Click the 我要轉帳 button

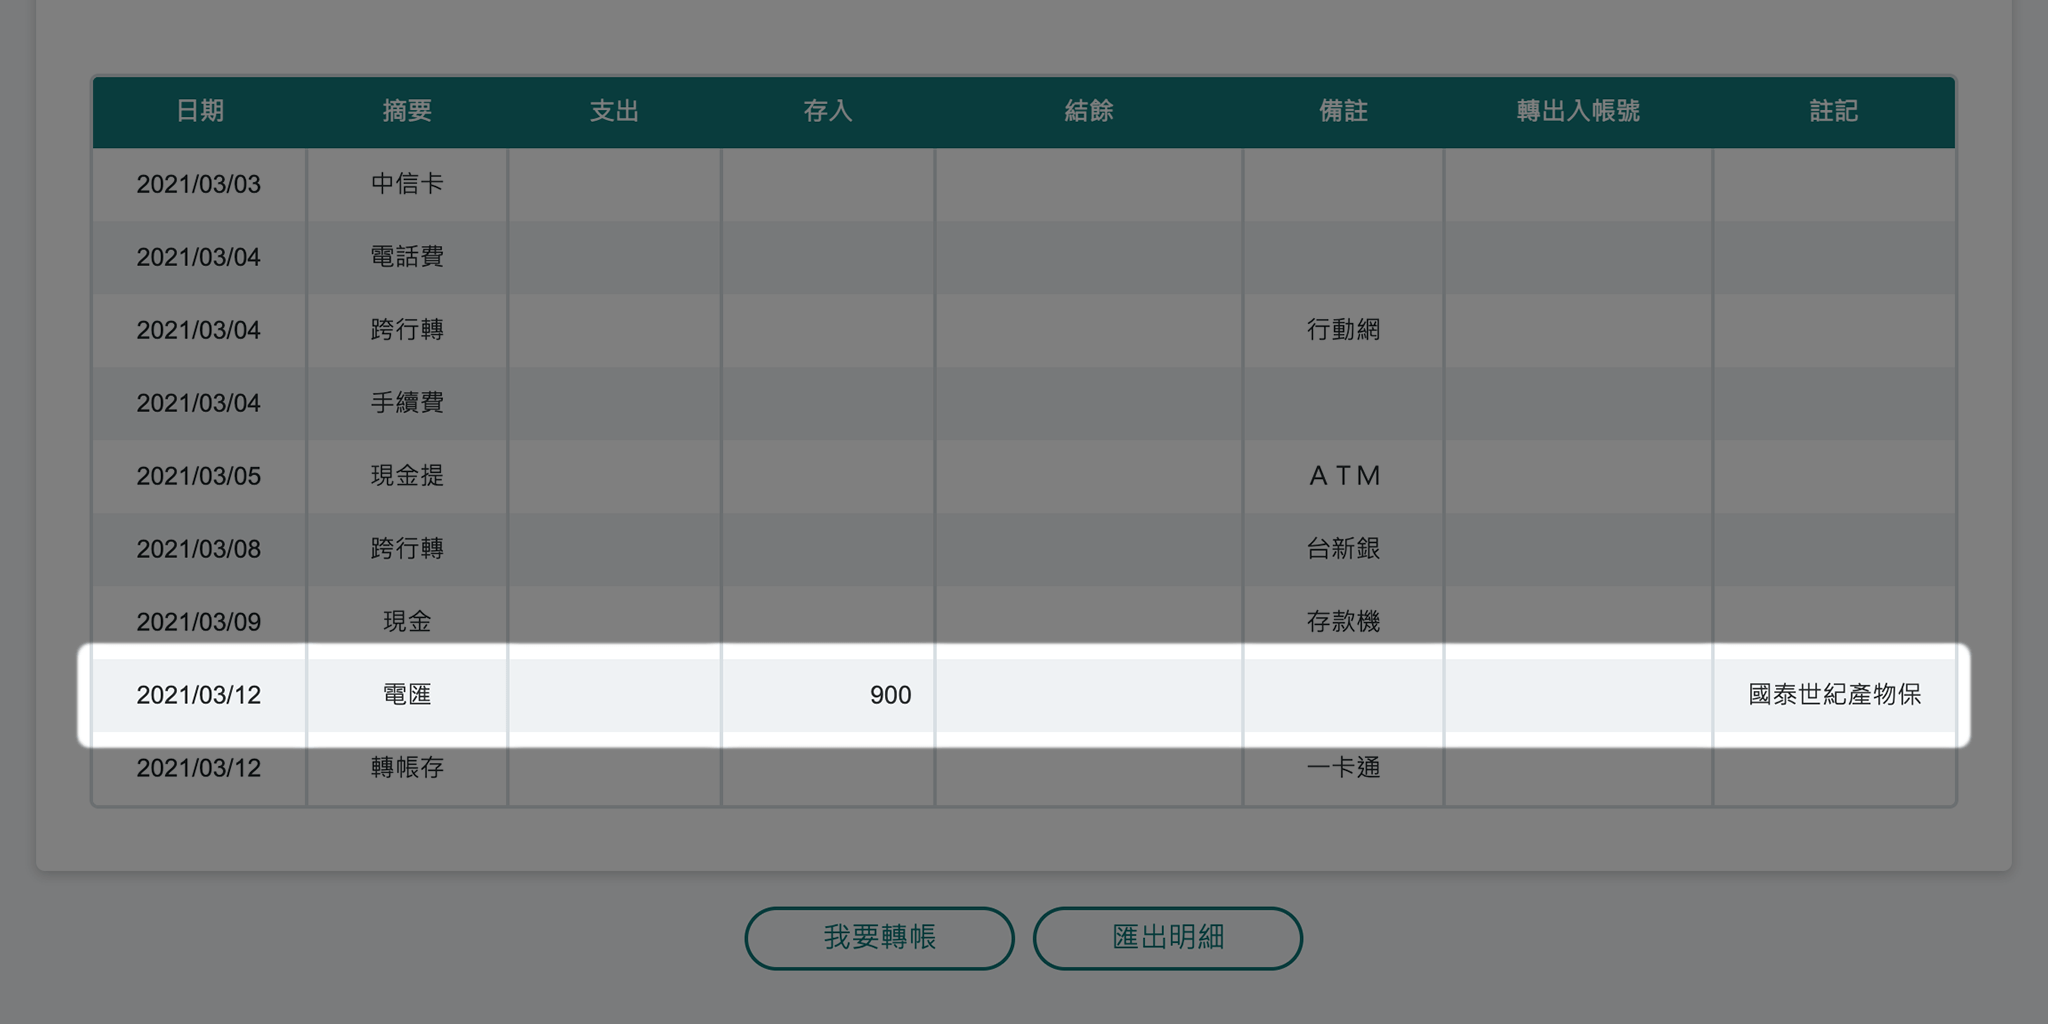(x=879, y=938)
